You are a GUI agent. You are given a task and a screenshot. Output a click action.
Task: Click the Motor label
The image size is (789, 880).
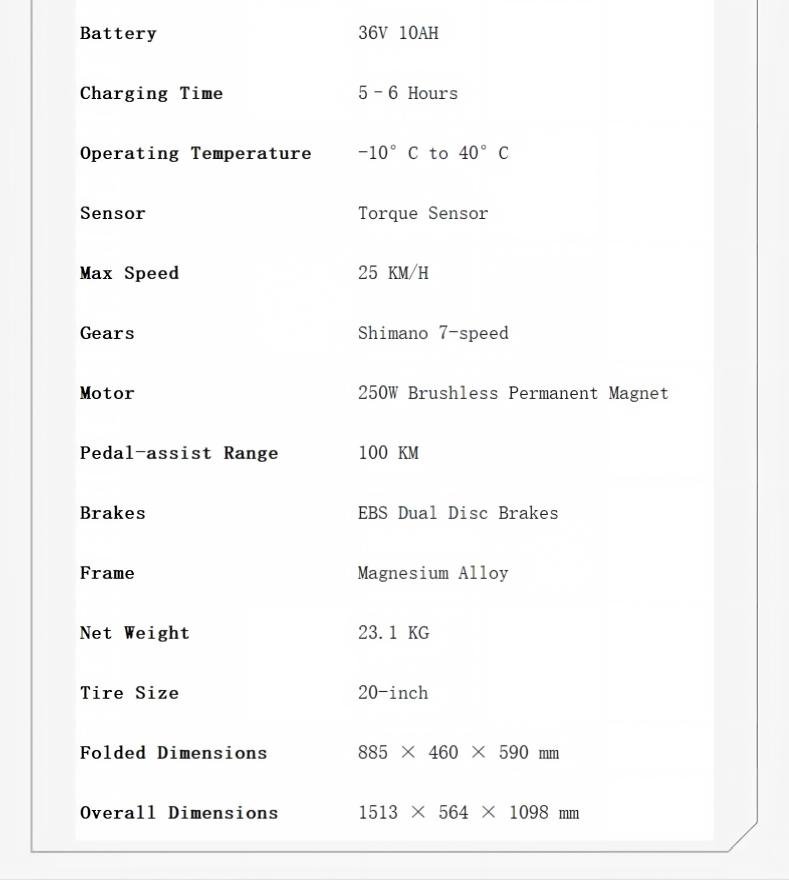pos(107,393)
